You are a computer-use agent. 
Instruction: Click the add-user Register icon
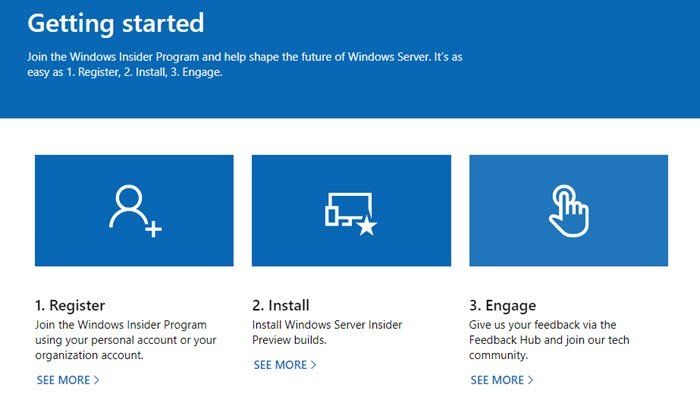tap(135, 211)
